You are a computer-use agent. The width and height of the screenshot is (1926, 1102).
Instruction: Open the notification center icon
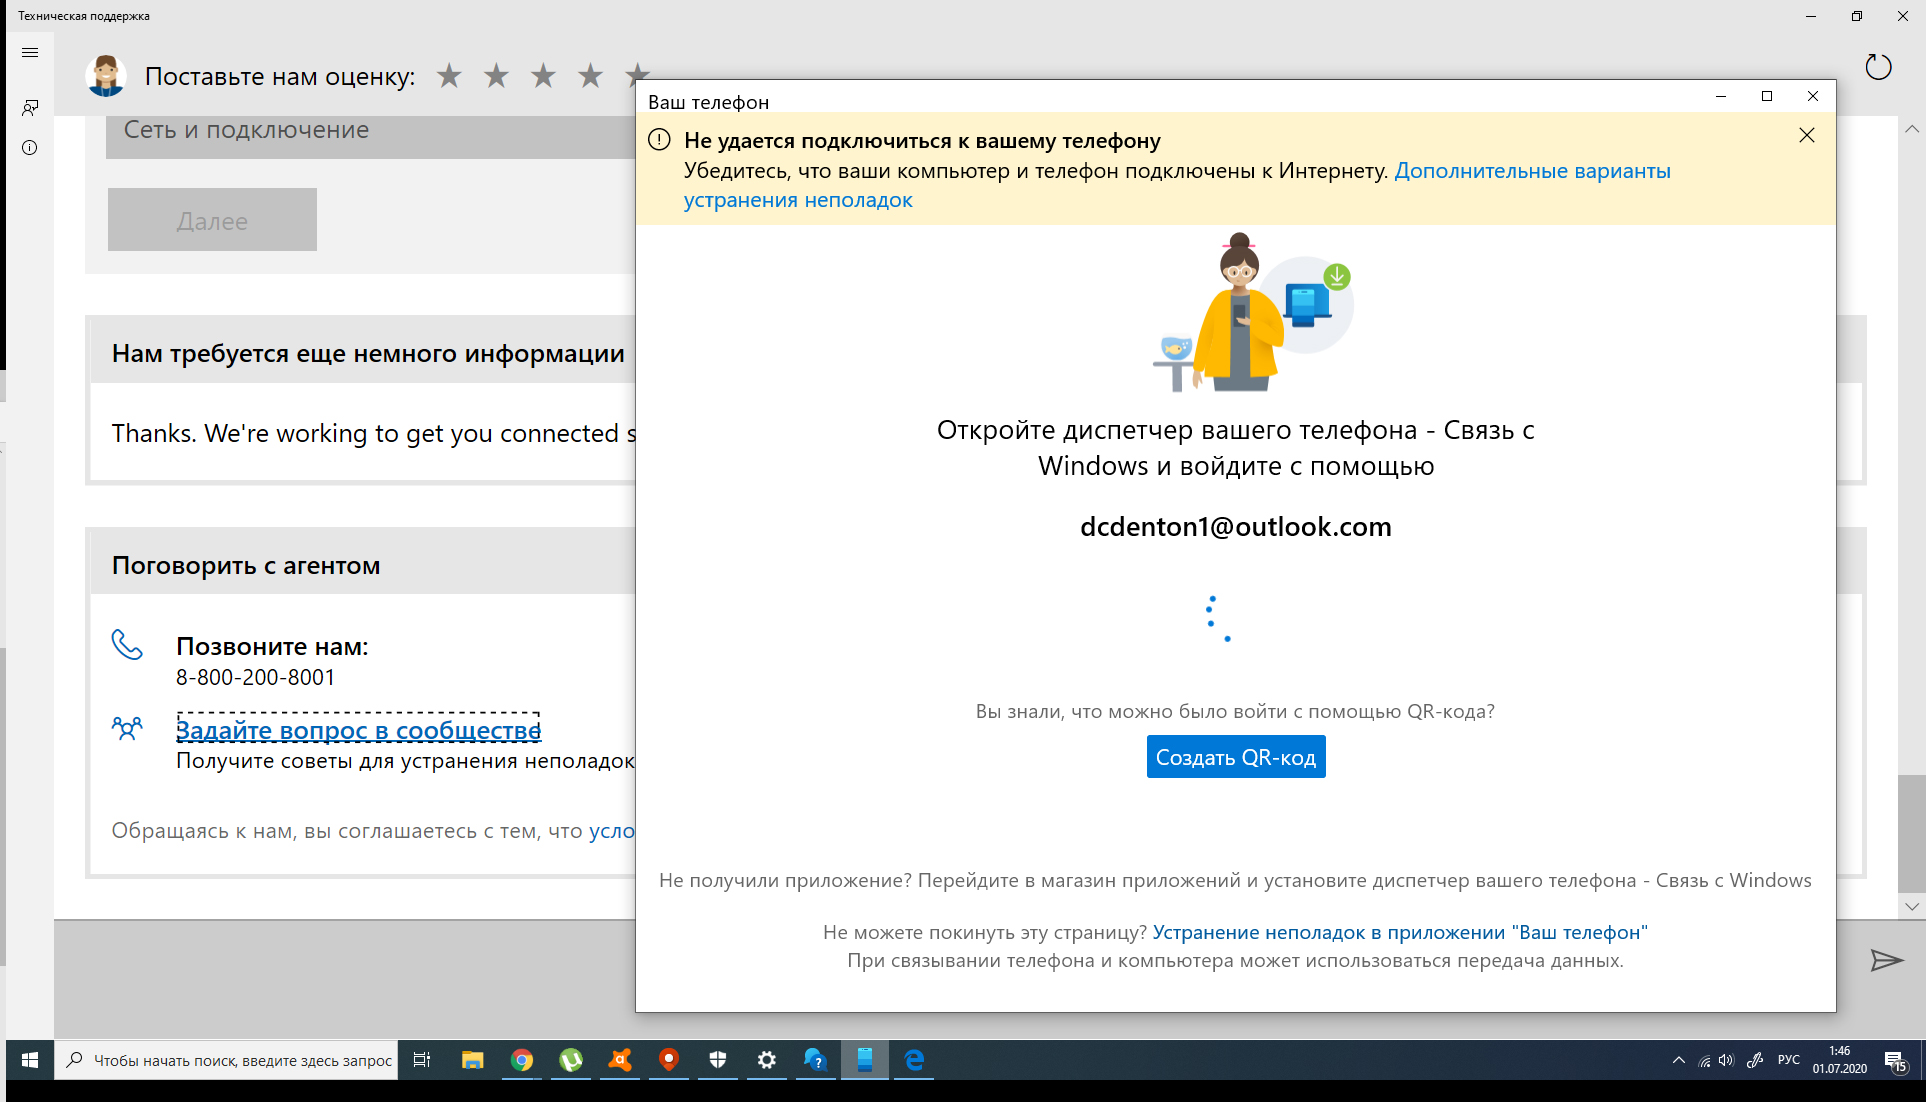pos(1895,1061)
